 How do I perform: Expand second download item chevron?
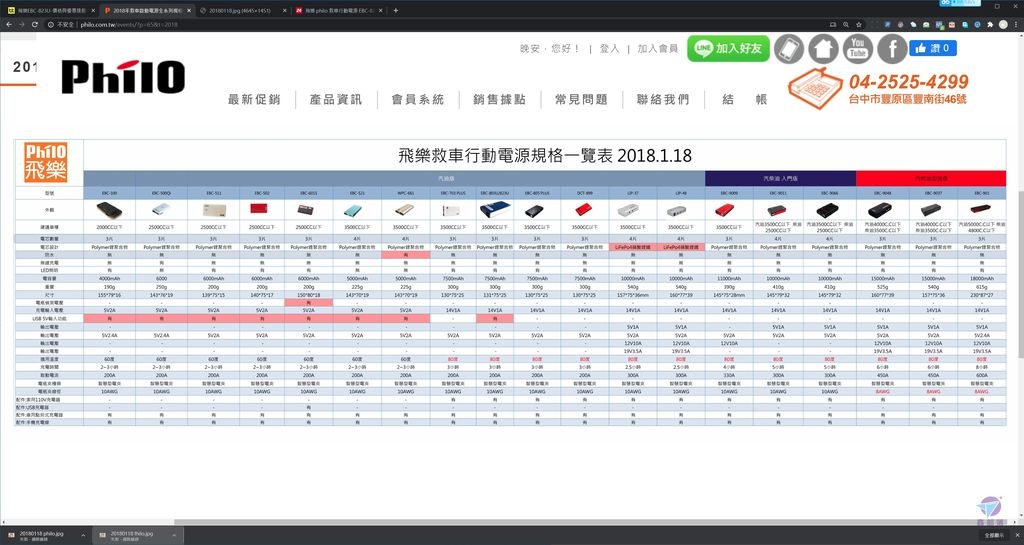click(x=174, y=536)
